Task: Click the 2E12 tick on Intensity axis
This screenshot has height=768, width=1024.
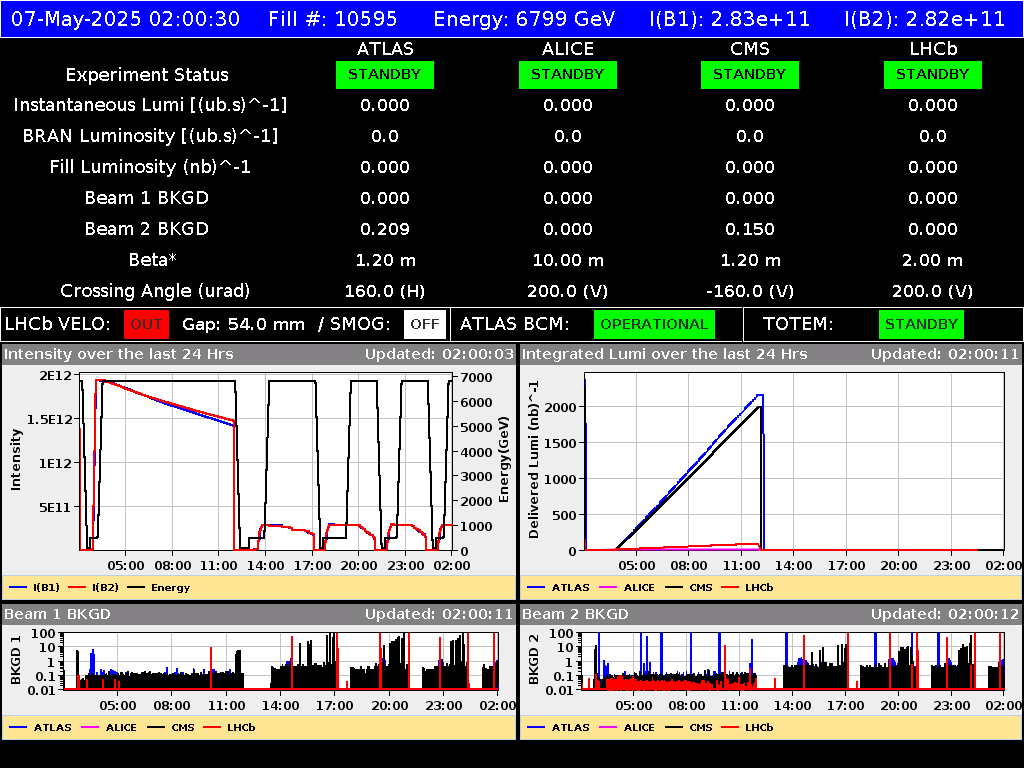Action: (56, 376)
